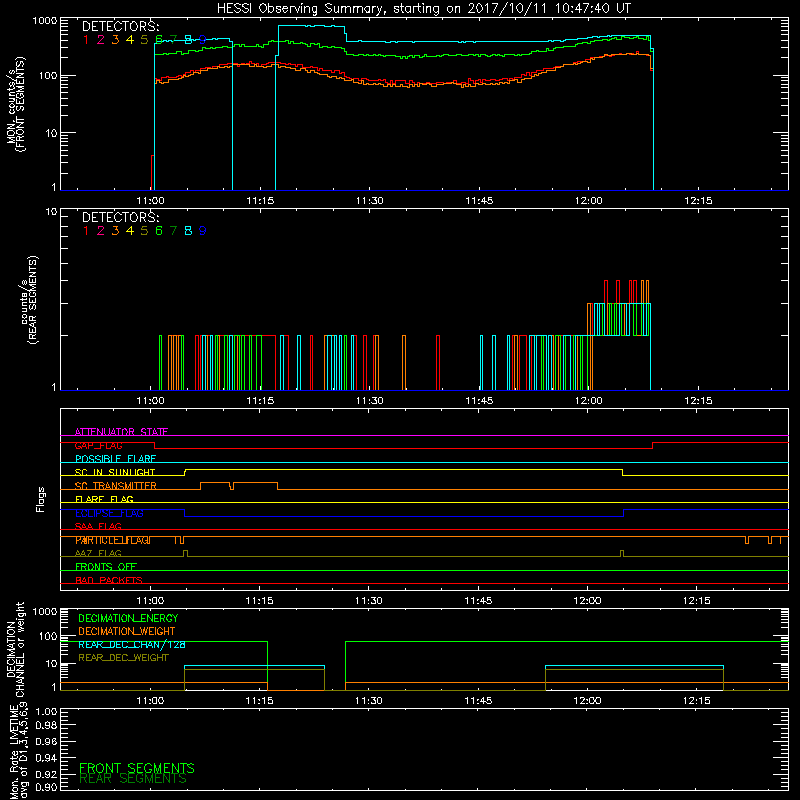Click DETECTORS: label in rear segments panel
The height and width of the screenshot is (800, 800).
pos(120,217)
